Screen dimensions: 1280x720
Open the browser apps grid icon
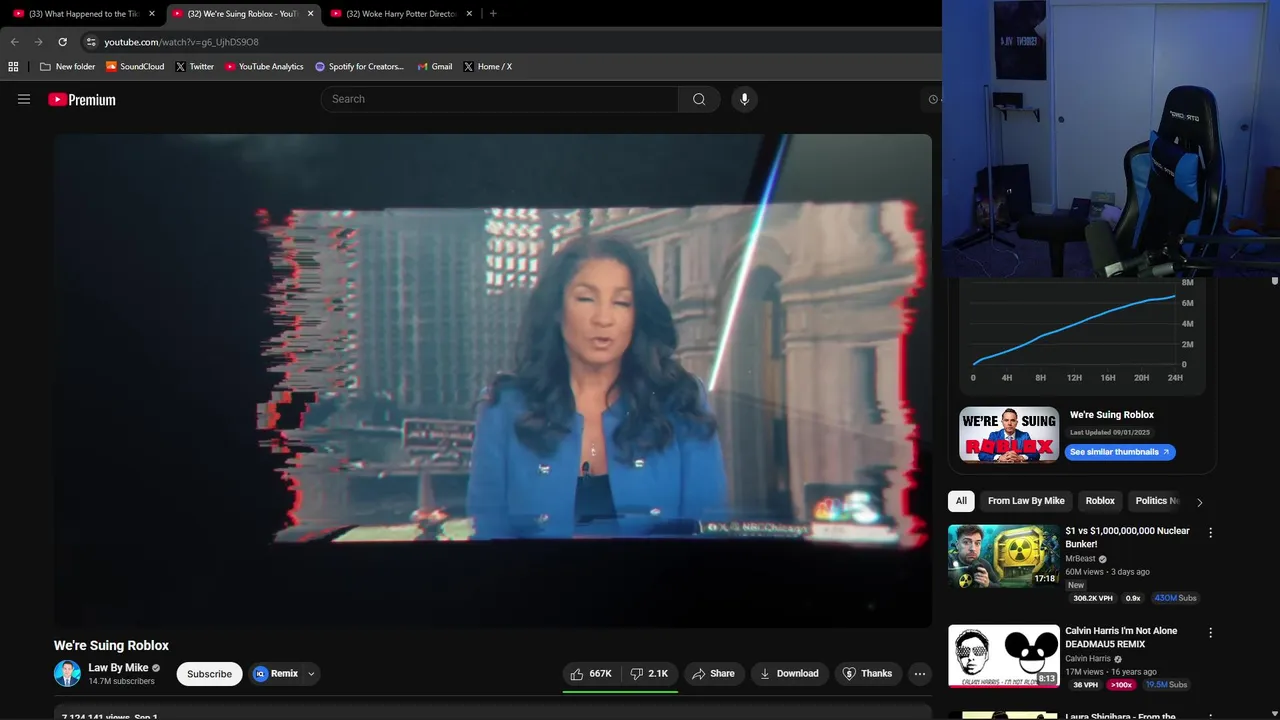point(13,66)
